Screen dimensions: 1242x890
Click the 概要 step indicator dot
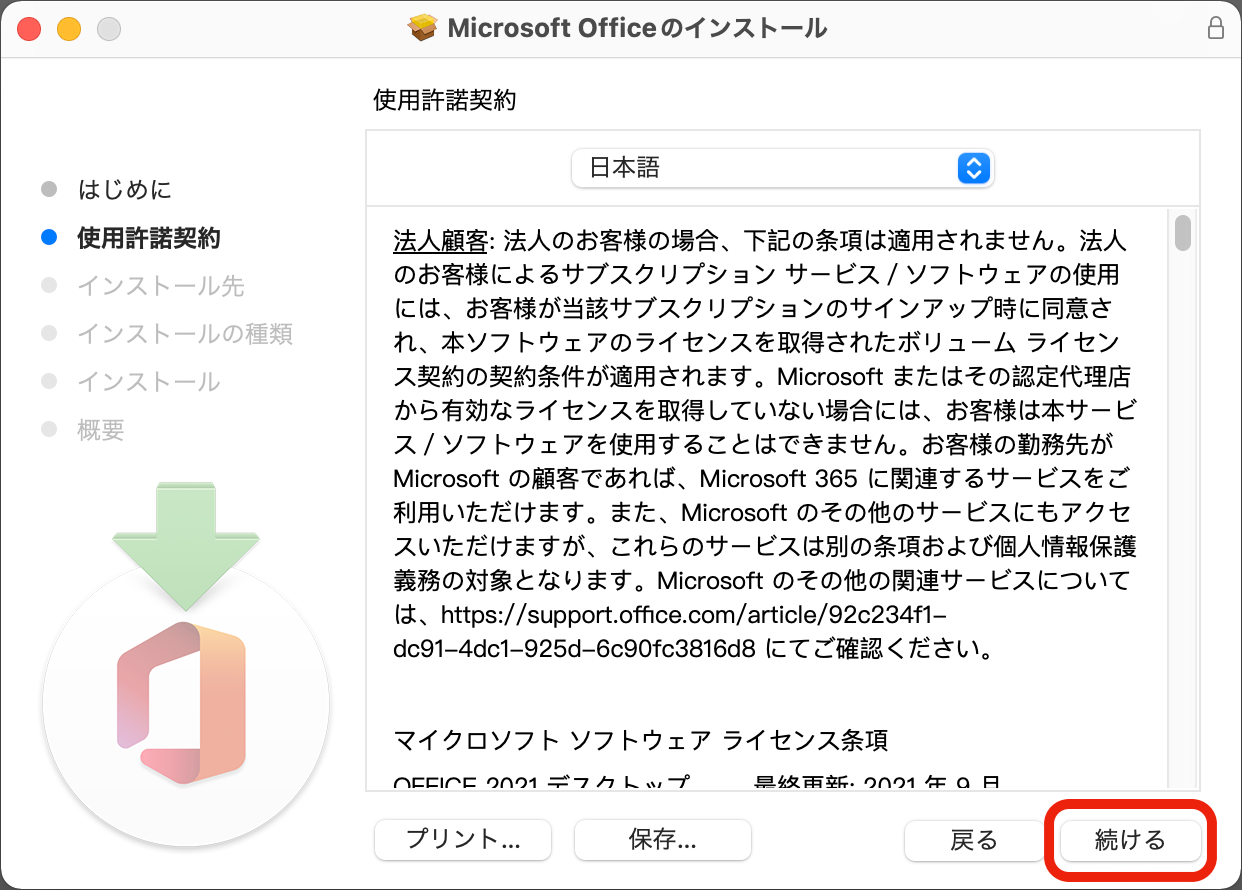coord(50,430)
